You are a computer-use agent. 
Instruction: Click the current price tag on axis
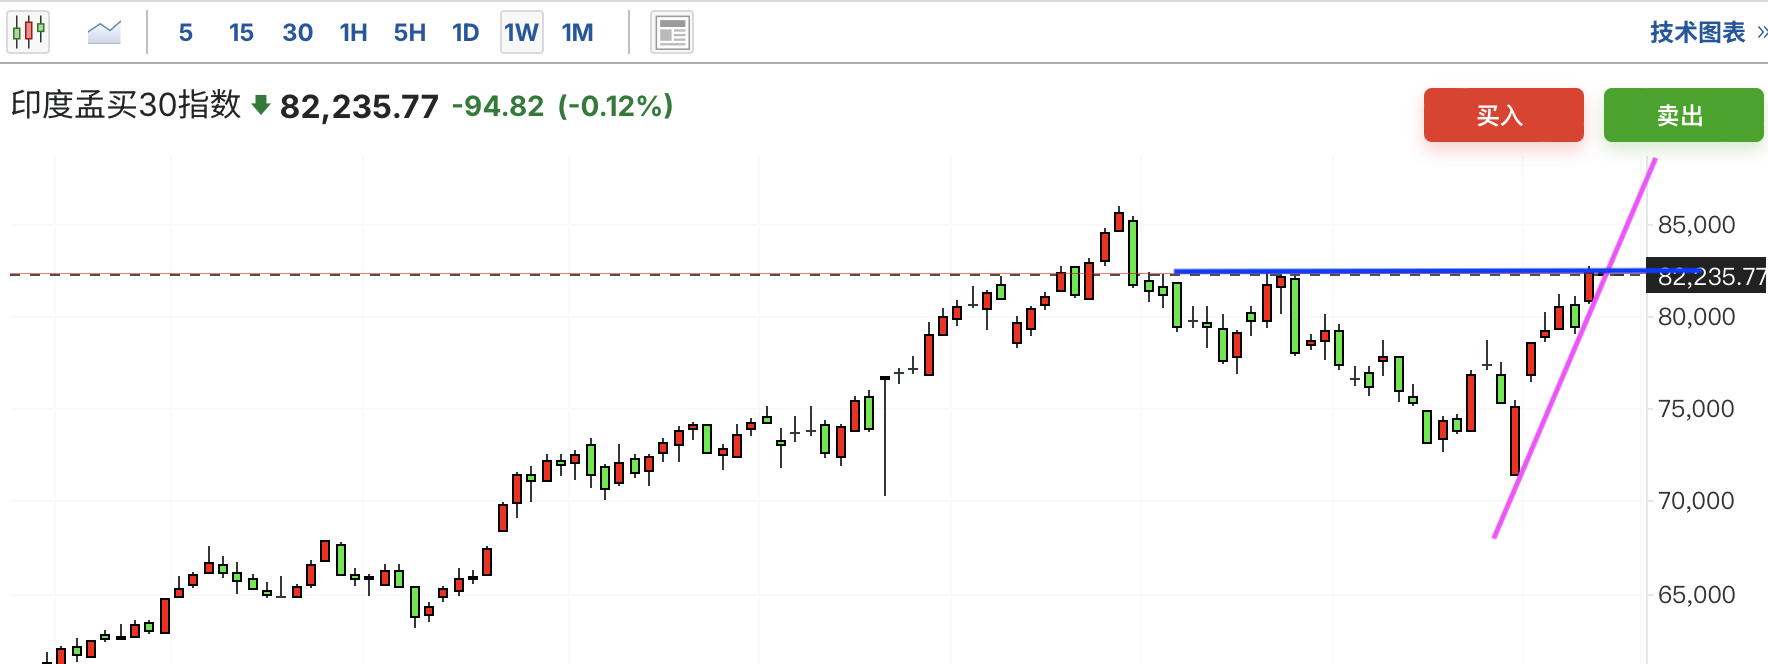coord(1707,276)
